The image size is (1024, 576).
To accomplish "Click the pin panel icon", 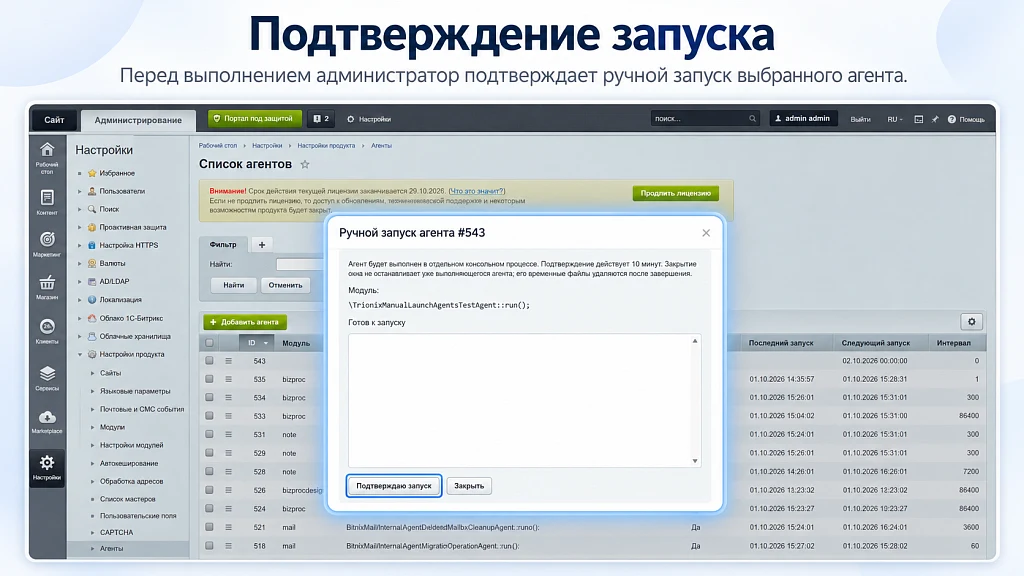I will coord(935,119).
